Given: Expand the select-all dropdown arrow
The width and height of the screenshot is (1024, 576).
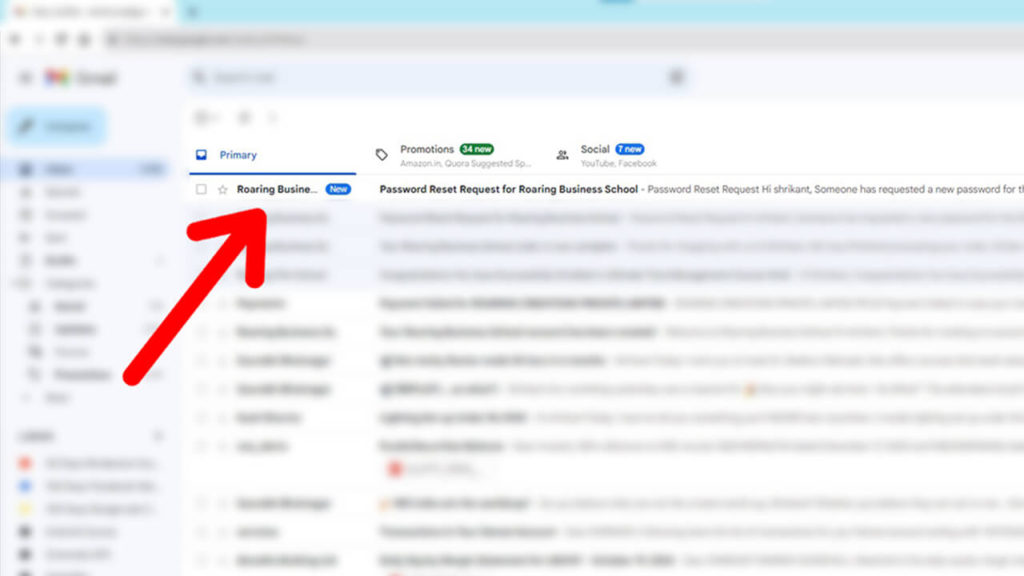Looking at the screenshot, I should pyautogui.click(x=214, y=118).
